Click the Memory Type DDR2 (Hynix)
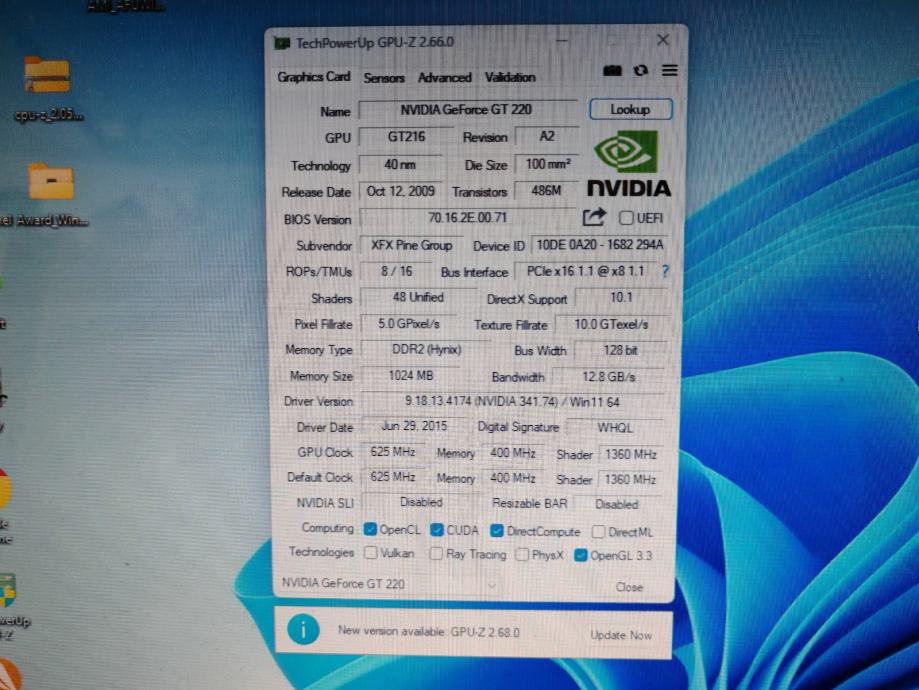This screenshot has width=919, height=690. point(426,349)
